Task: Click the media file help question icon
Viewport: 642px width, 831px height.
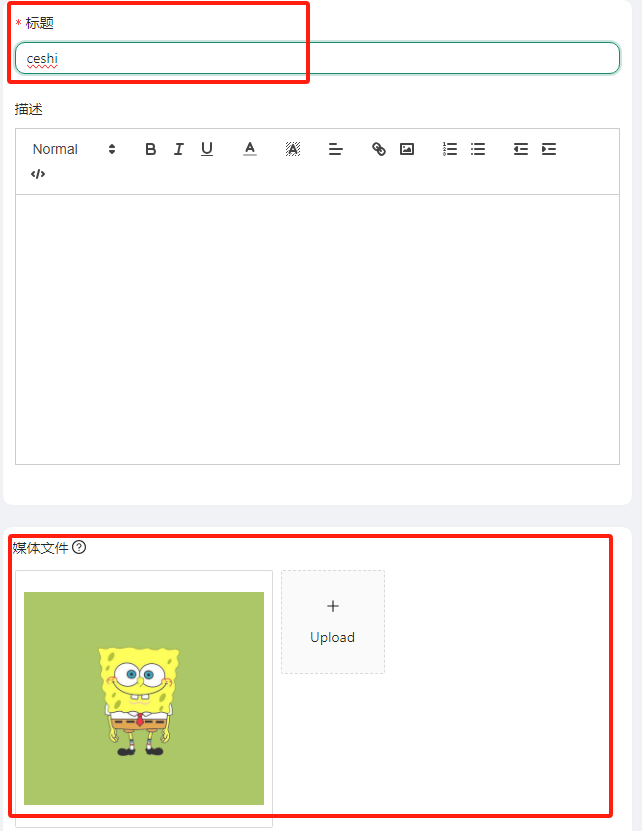Action: point(79,547)
